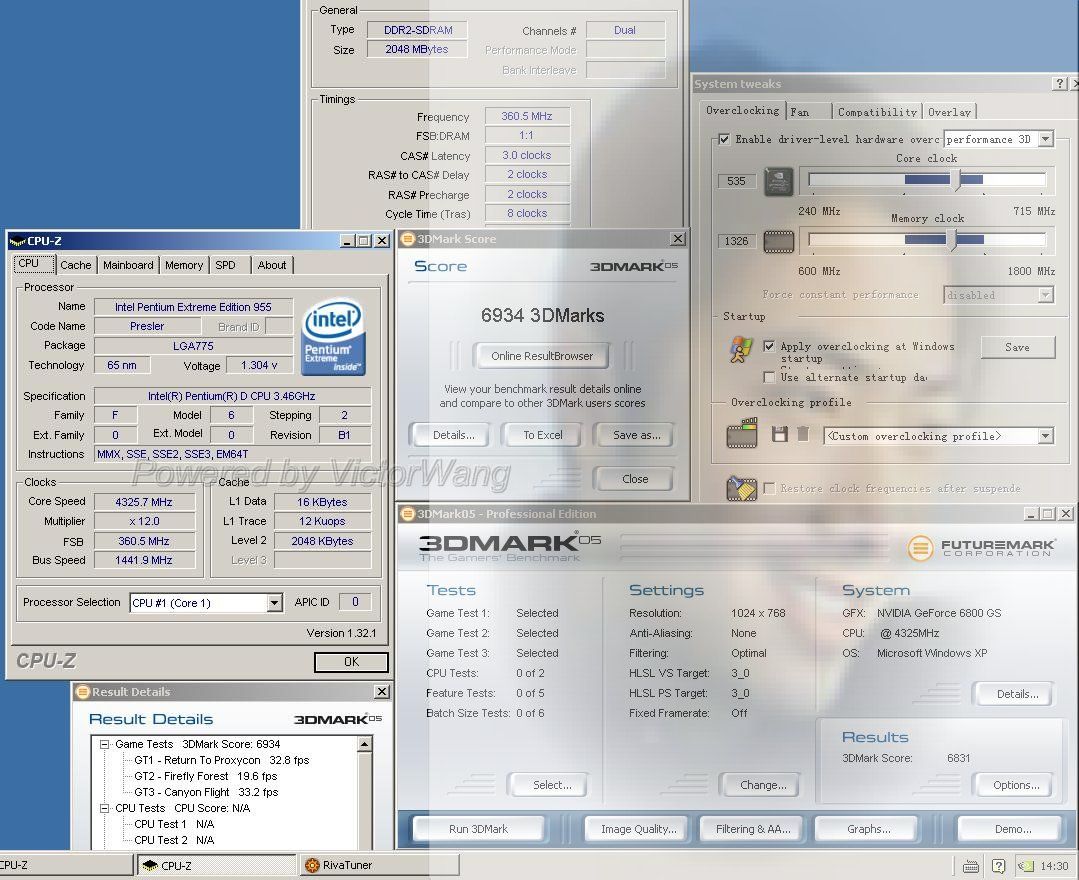Click the GPU core clock chip icon
This screenshot has height=880, width=1079.
click(x=778, y=182)
